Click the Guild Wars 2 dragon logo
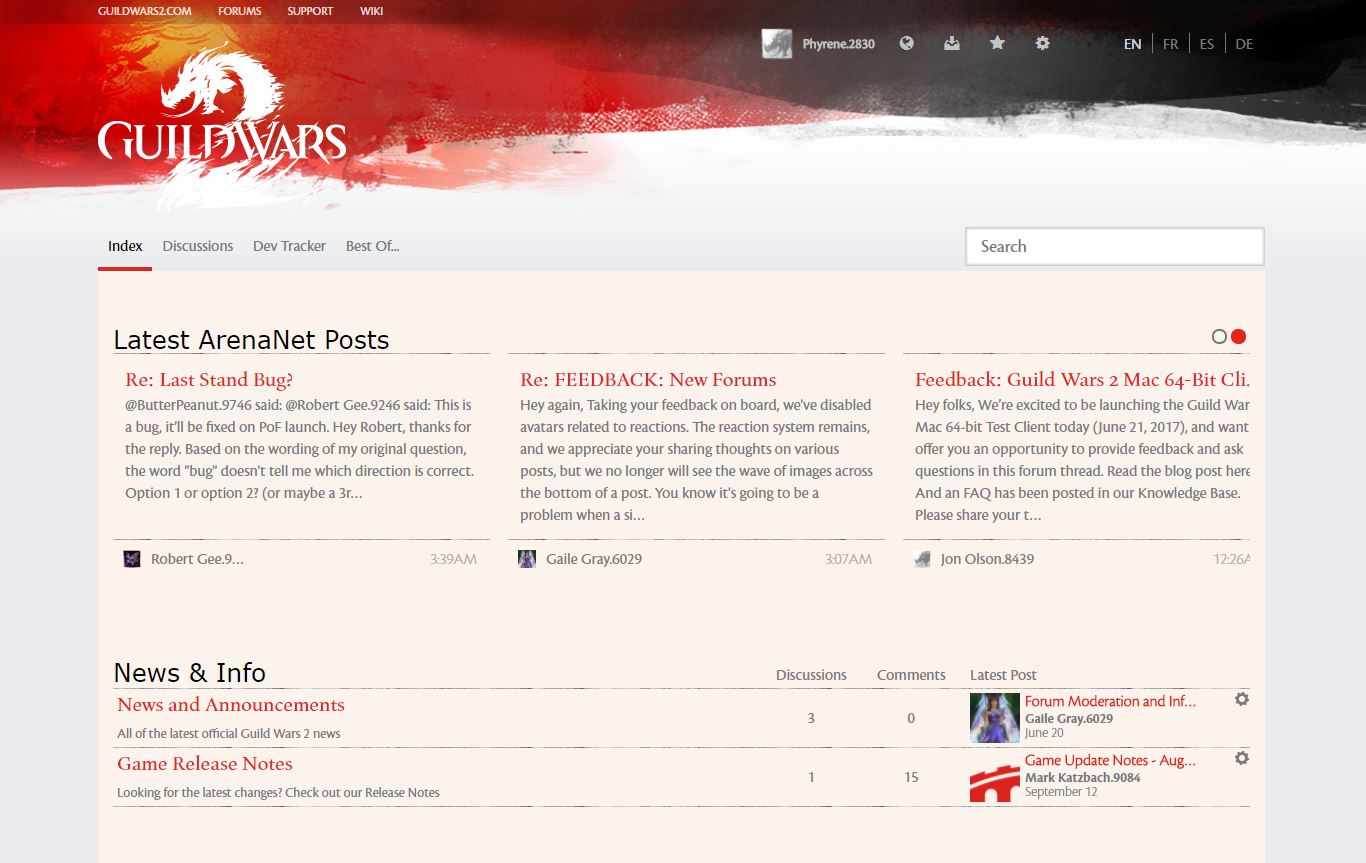The height and width of the screenshot is (863, 1366). tap(222, 128)
